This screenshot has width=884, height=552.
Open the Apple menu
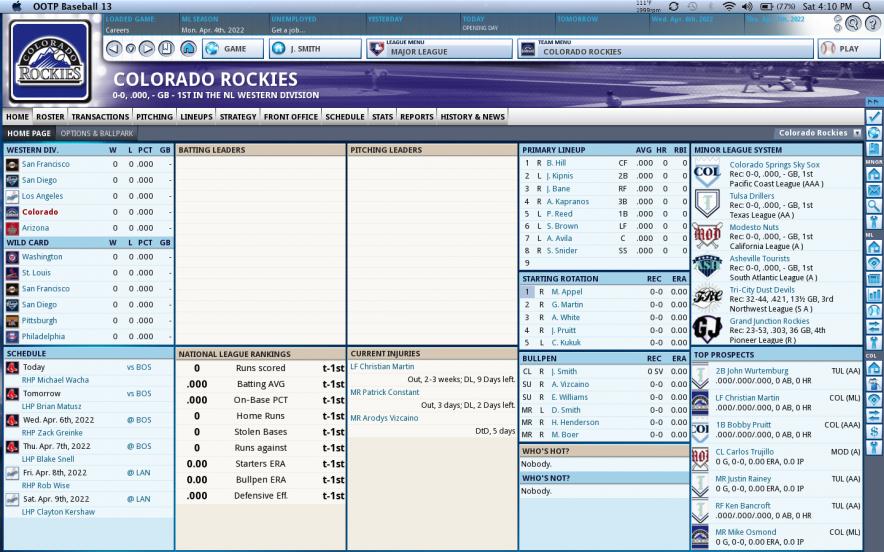(16, 6)
